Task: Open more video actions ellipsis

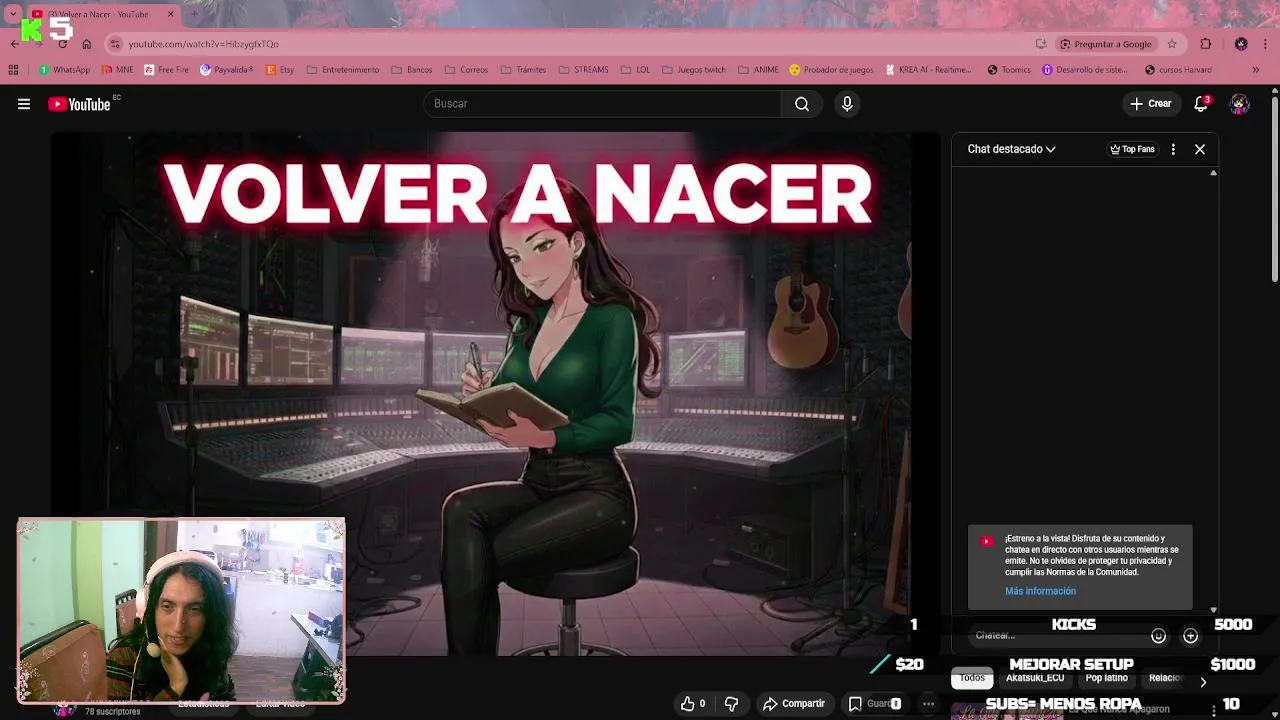Action: point(928,704)
